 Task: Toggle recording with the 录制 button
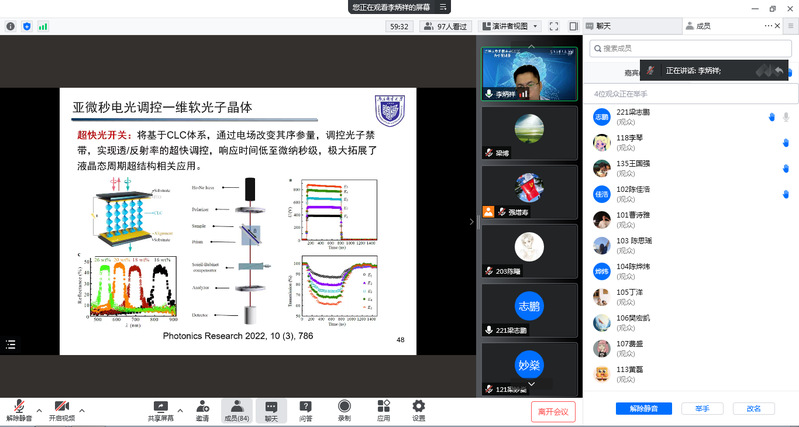tap(344, 409)
